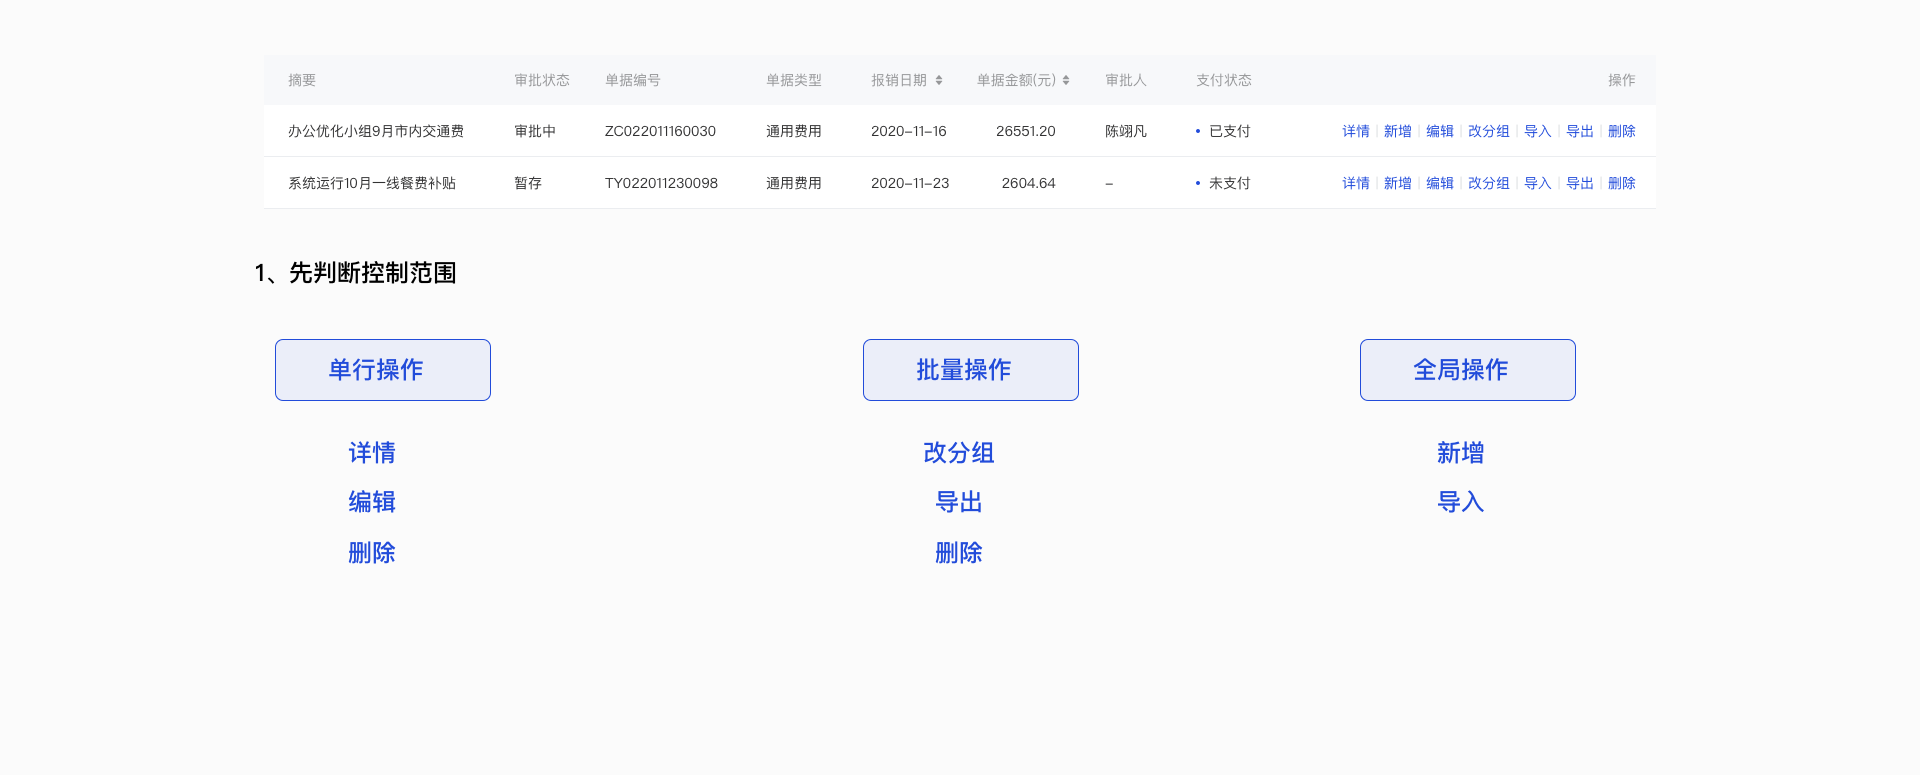Click the 未支付 payment status cell
The height and width of the screenshot is (775, 1920).
click(1223, 183)
